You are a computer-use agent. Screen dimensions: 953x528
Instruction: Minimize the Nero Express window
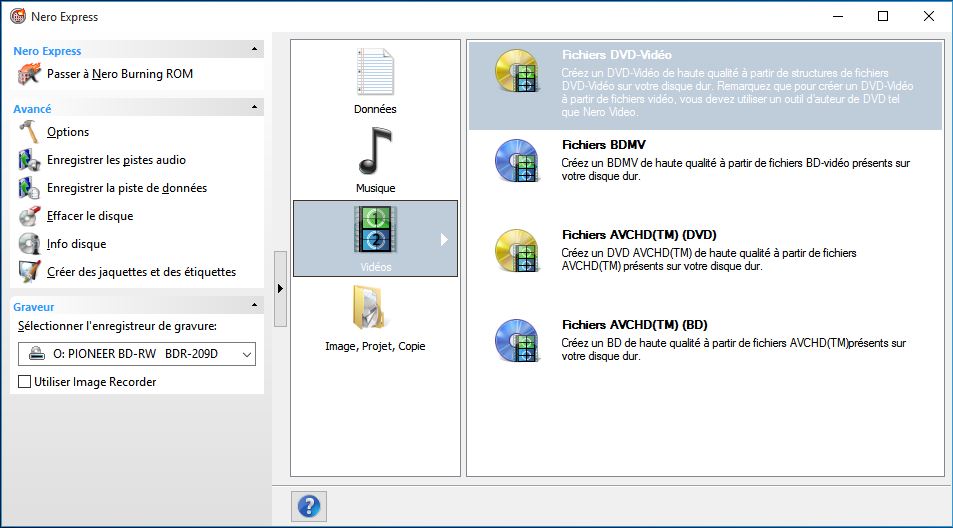coord(838,16)
